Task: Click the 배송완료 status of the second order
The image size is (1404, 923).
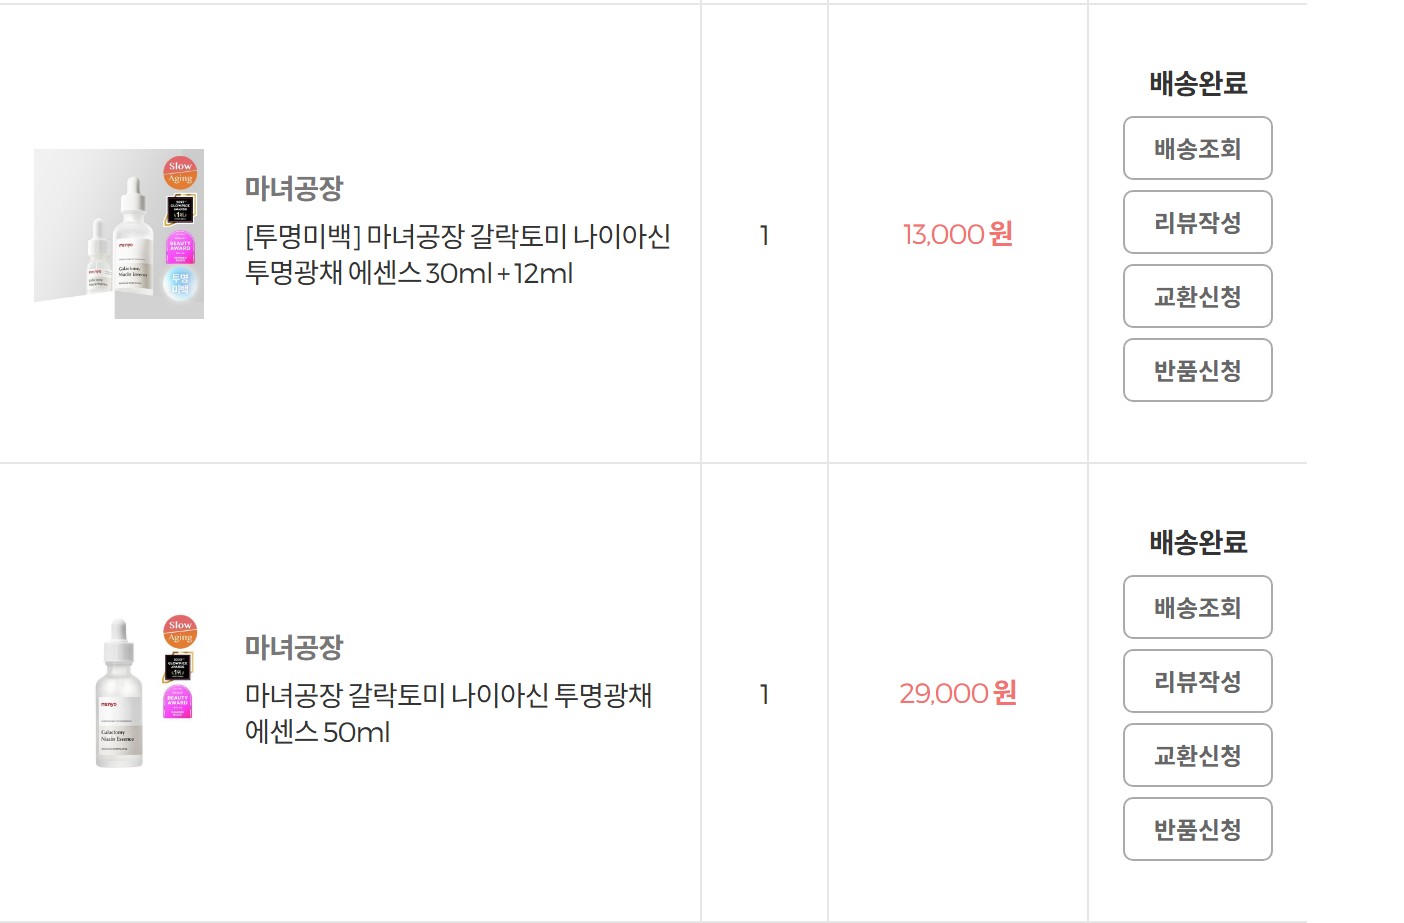Action: click(x=1198, y=542)
